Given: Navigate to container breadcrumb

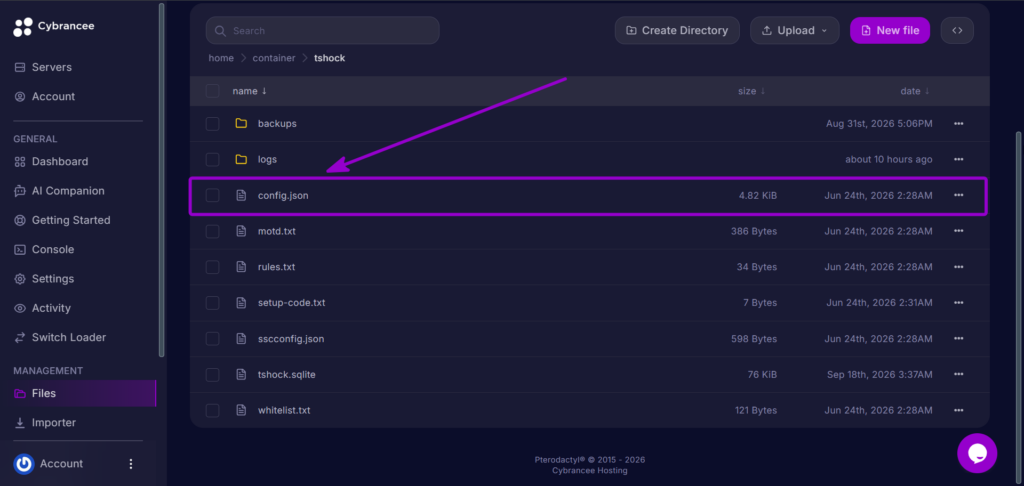Looking at the screenshot, I should tap(275, 58).
